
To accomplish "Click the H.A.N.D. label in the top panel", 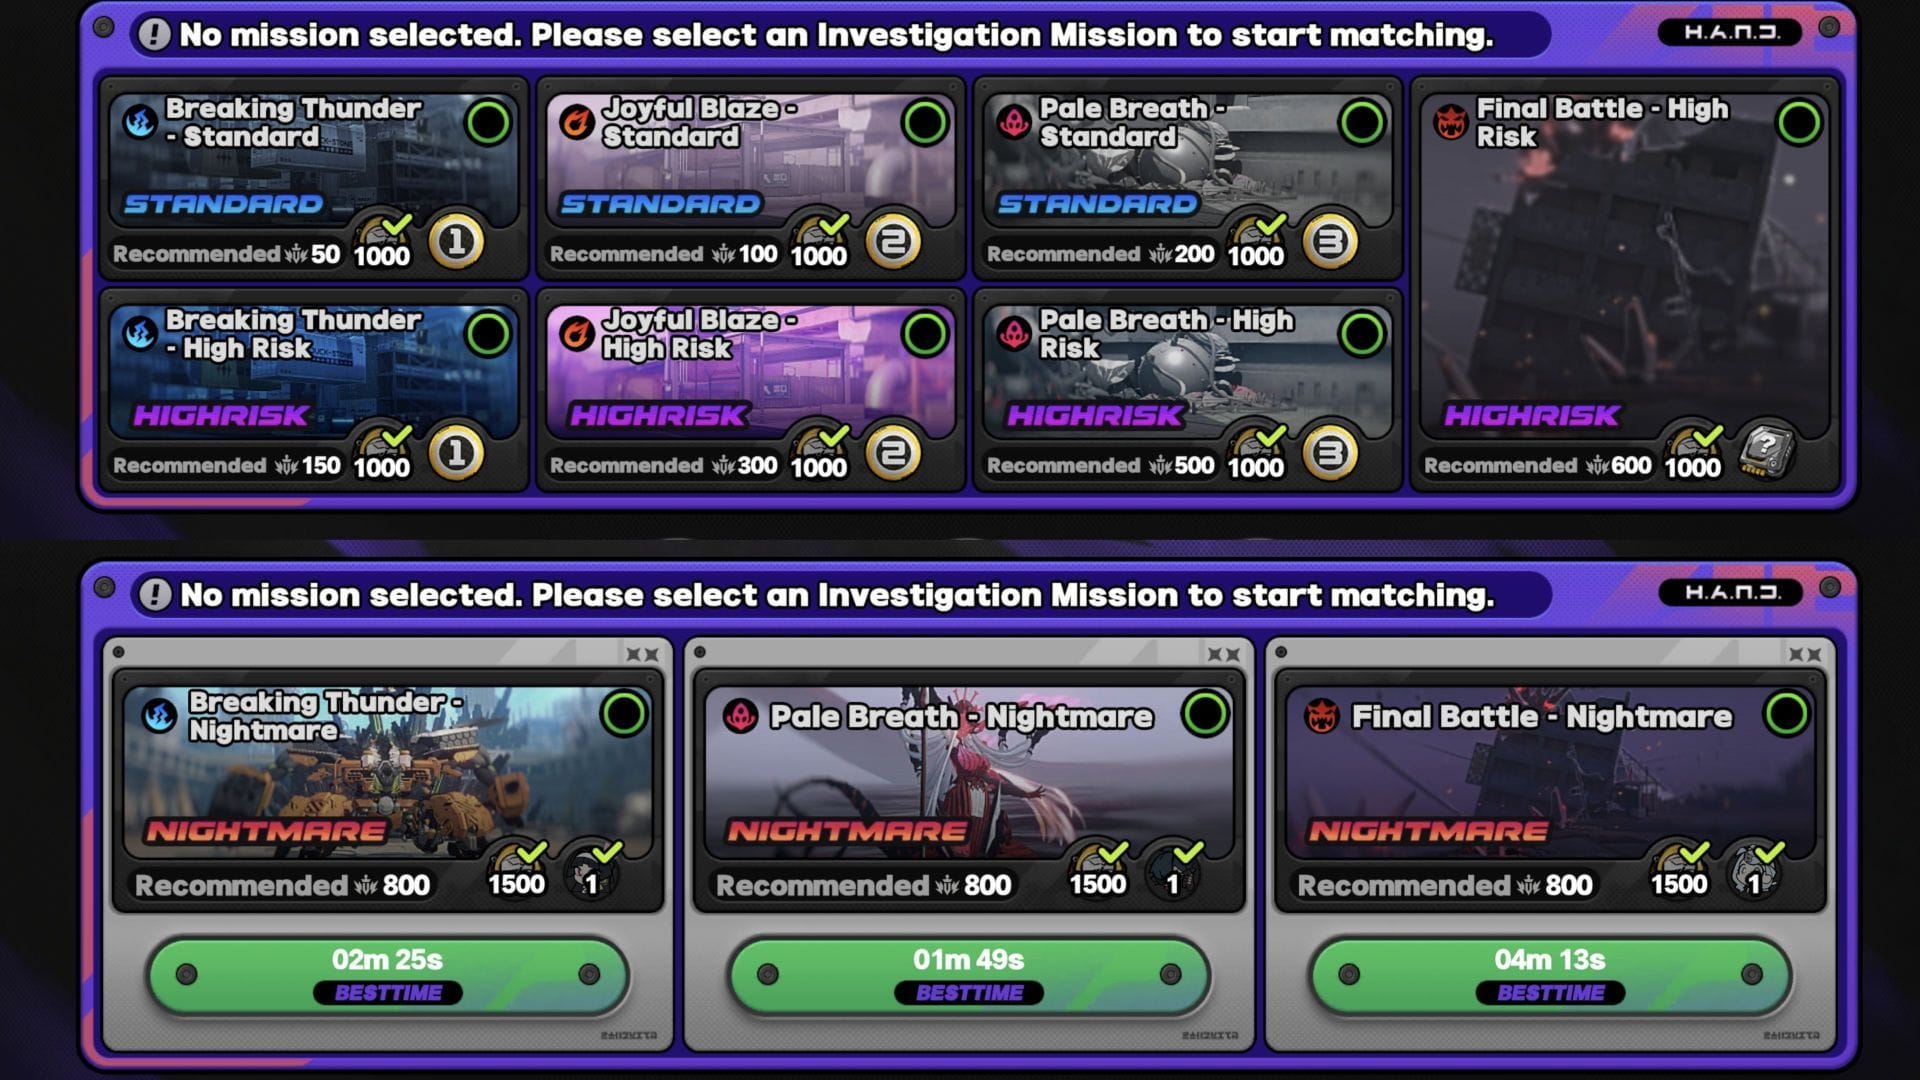I will [x=1731, y=33].
